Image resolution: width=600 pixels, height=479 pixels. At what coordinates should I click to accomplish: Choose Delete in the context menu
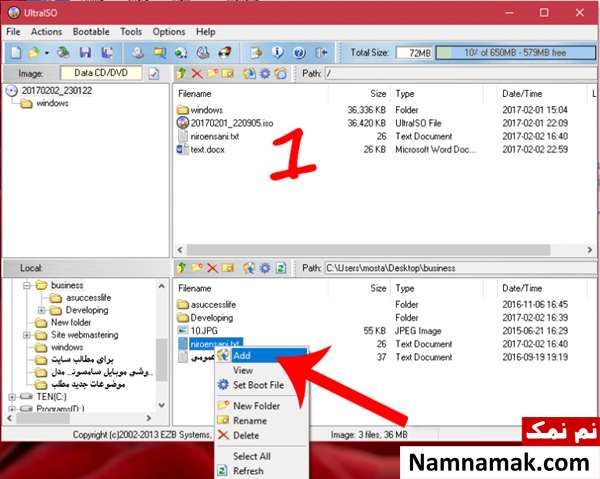[262, 435]
